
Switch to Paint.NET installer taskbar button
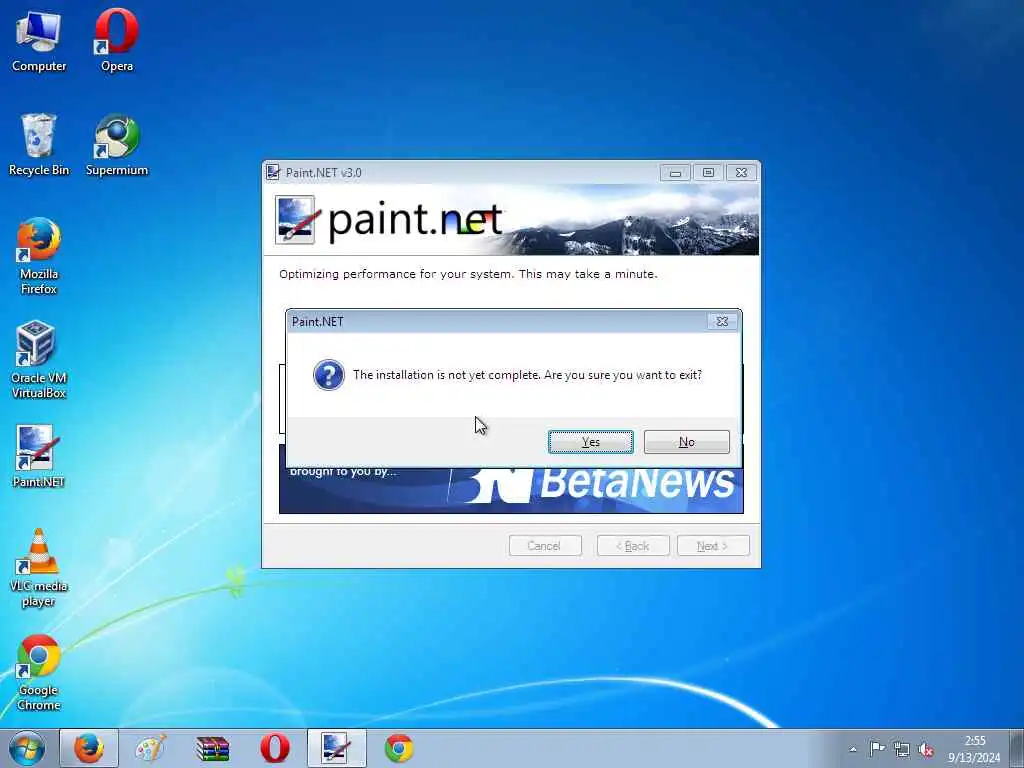point(337,748)
